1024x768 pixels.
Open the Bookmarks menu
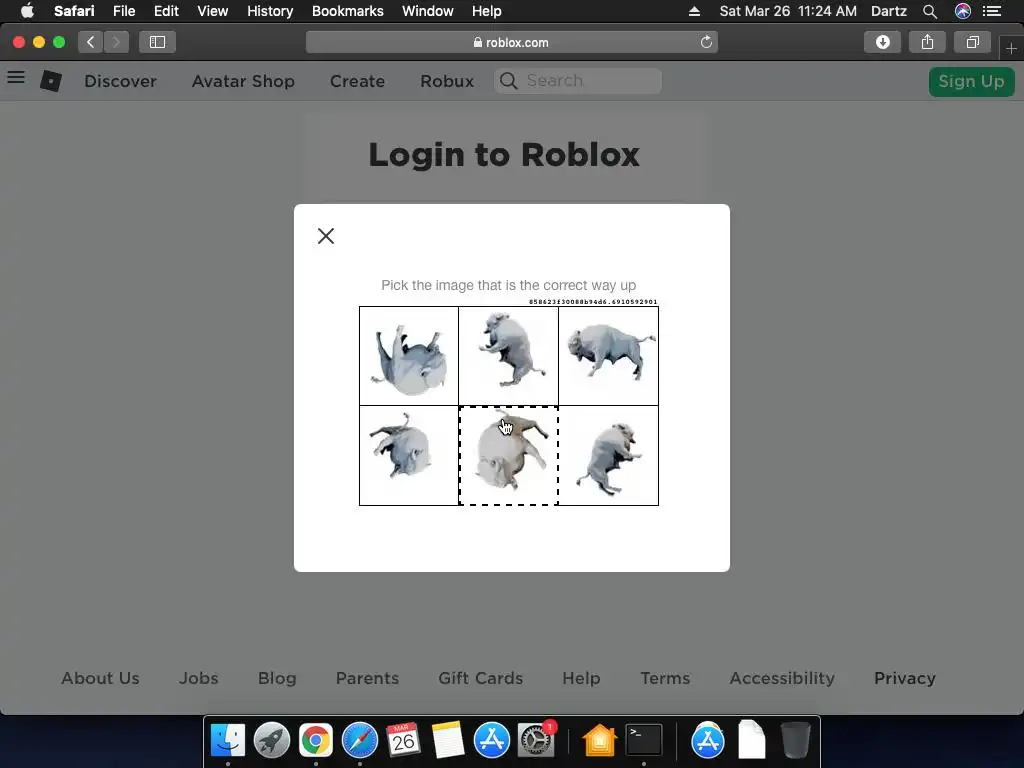347,11
